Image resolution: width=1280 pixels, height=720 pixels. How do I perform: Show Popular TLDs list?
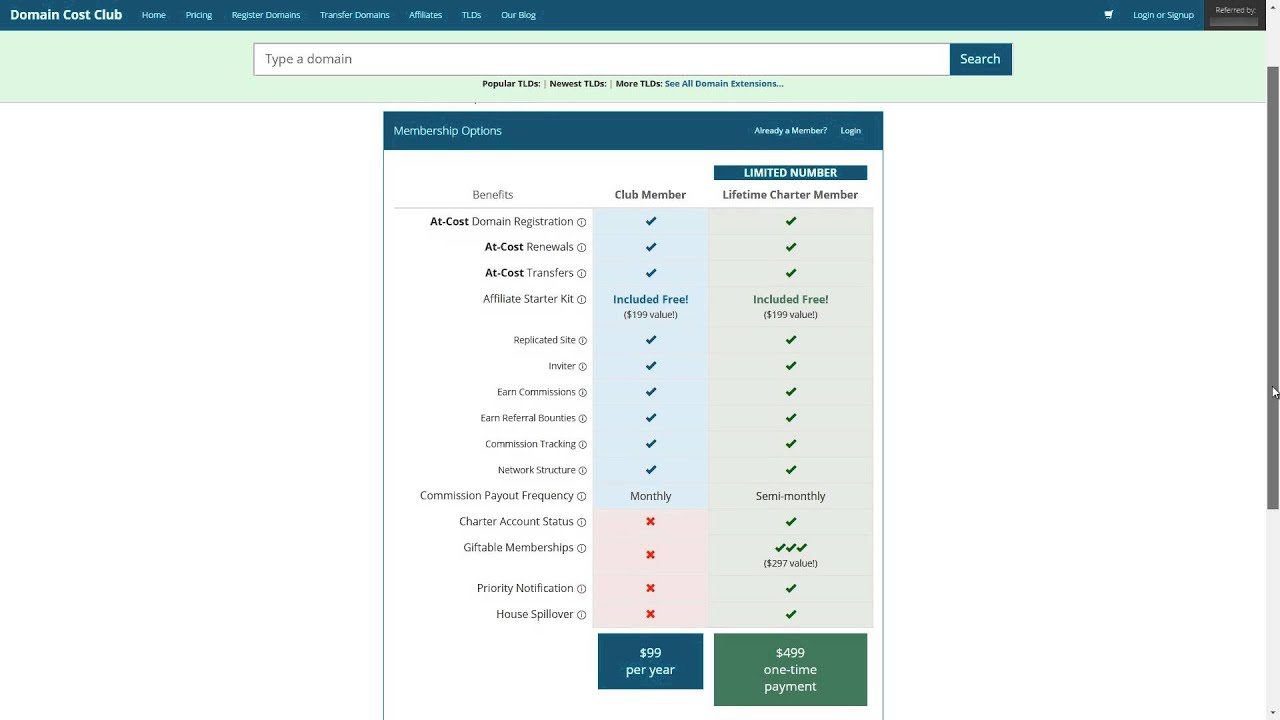click(511, 84)
